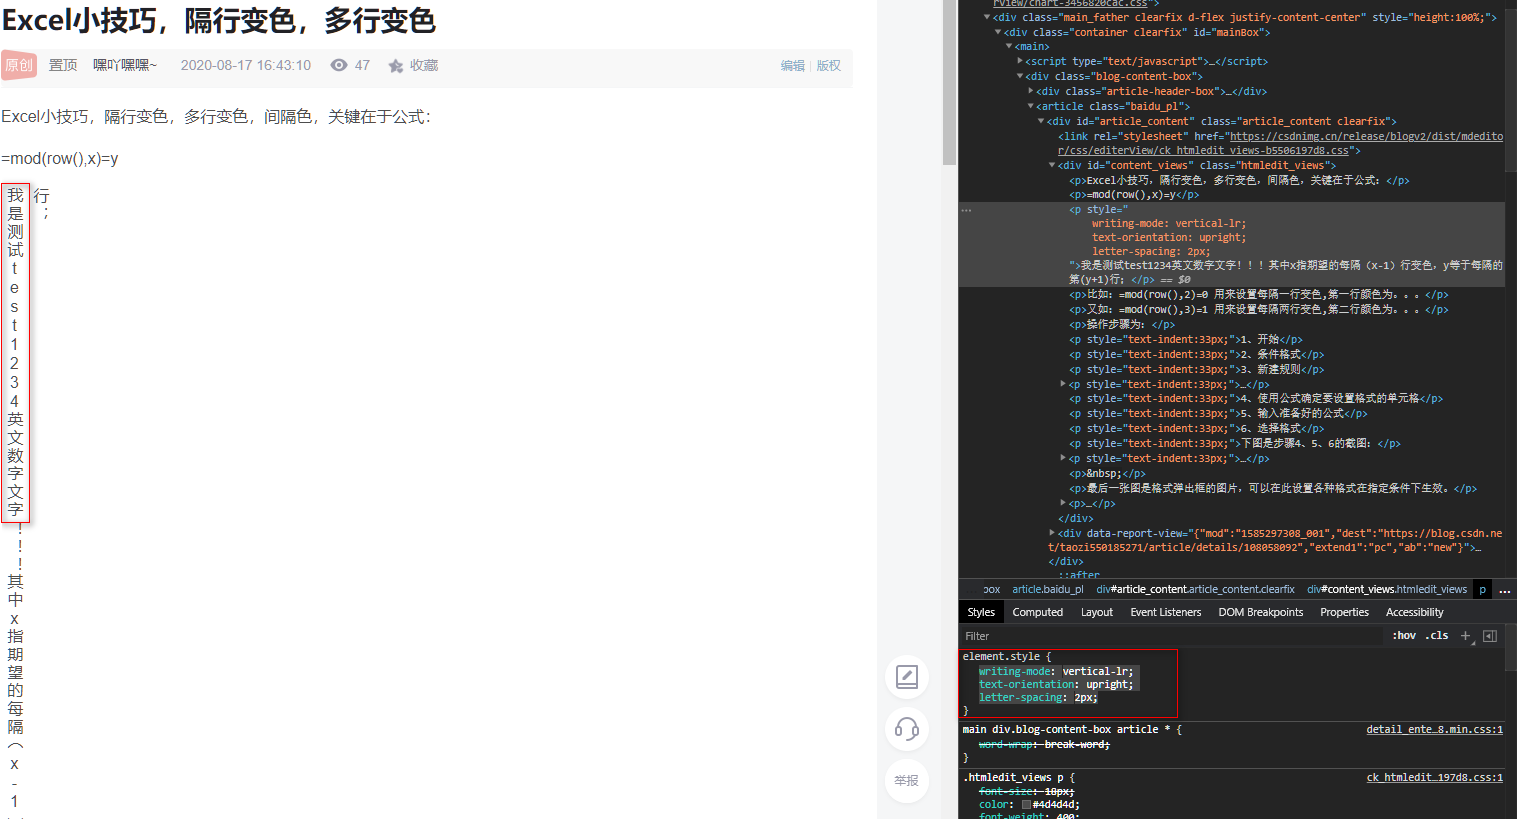Open the Accessibility tab
The height and width of the screenshot is (819, 1517).
point(1414,612)
